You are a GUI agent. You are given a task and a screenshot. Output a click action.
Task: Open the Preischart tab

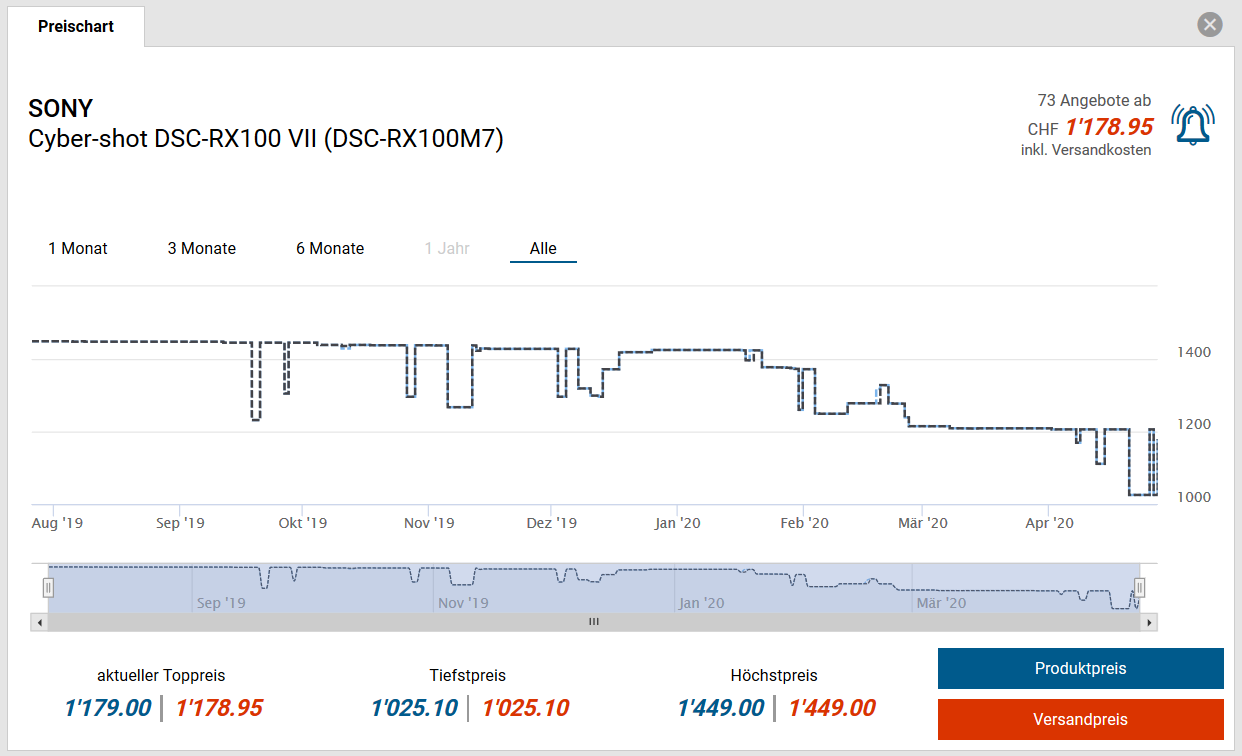pos(76,26)
